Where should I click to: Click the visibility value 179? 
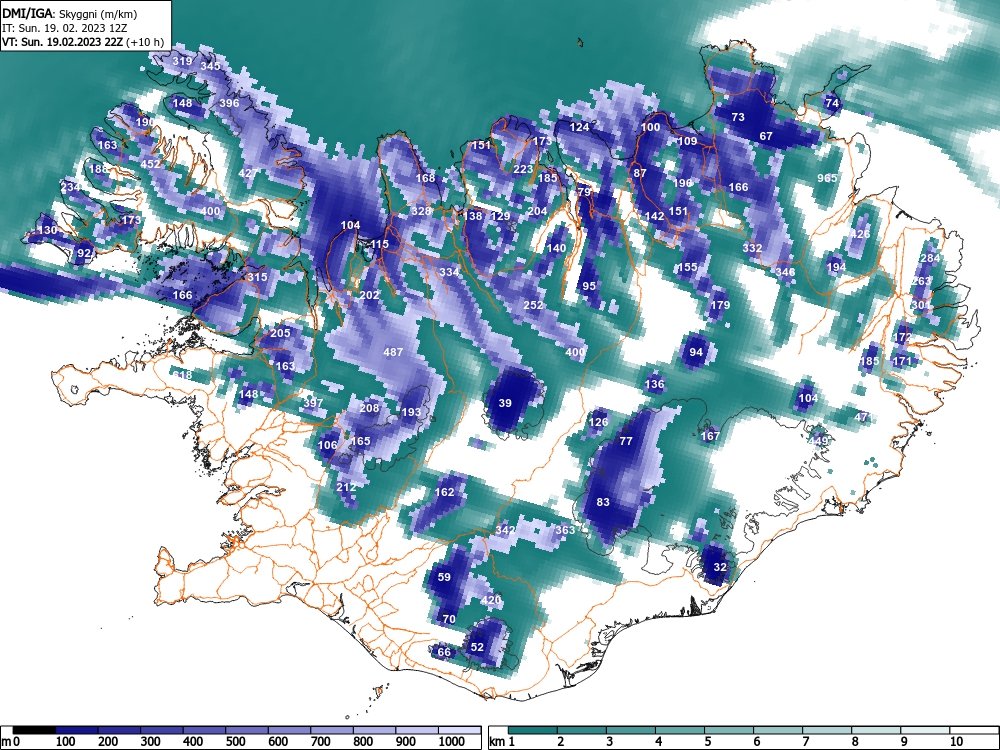(x=720, y=305)
